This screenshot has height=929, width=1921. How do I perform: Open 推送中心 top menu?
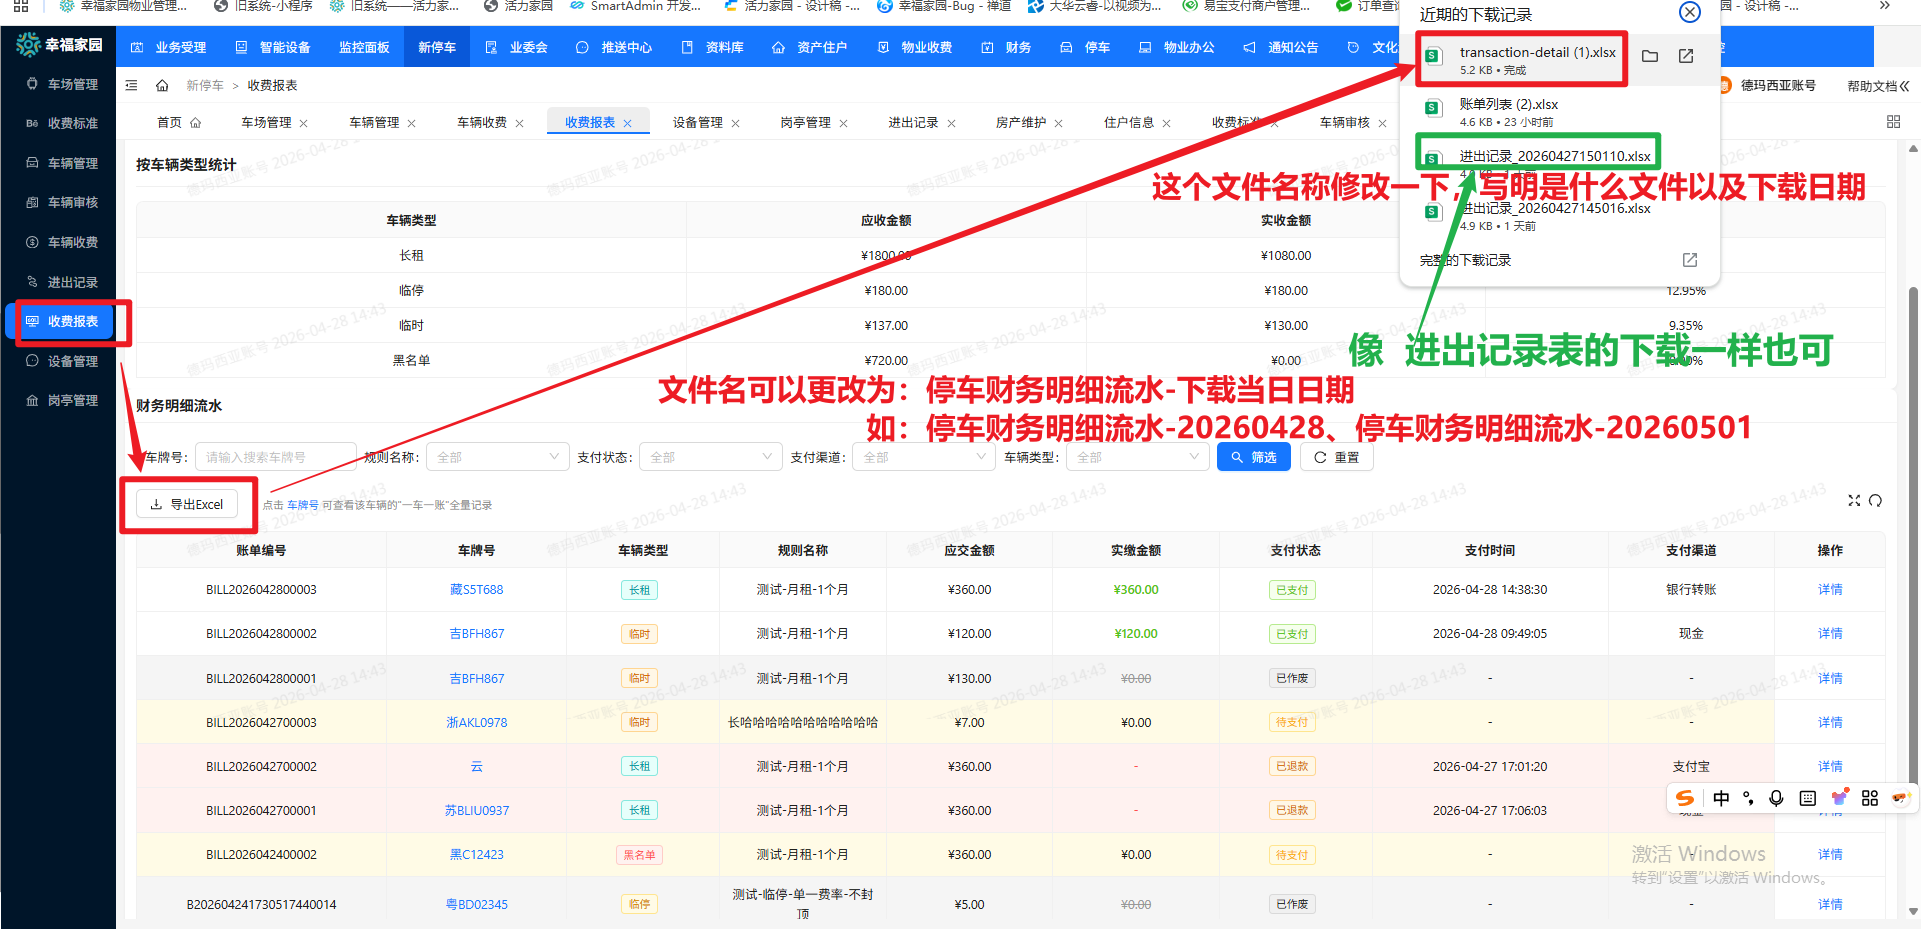614,47
